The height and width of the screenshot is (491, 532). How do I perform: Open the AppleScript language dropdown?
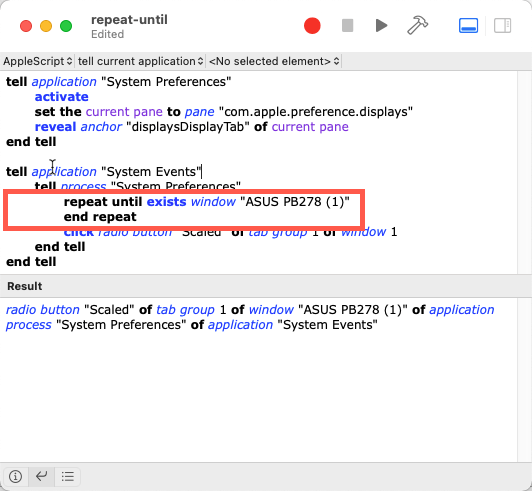tap(38, 61)
